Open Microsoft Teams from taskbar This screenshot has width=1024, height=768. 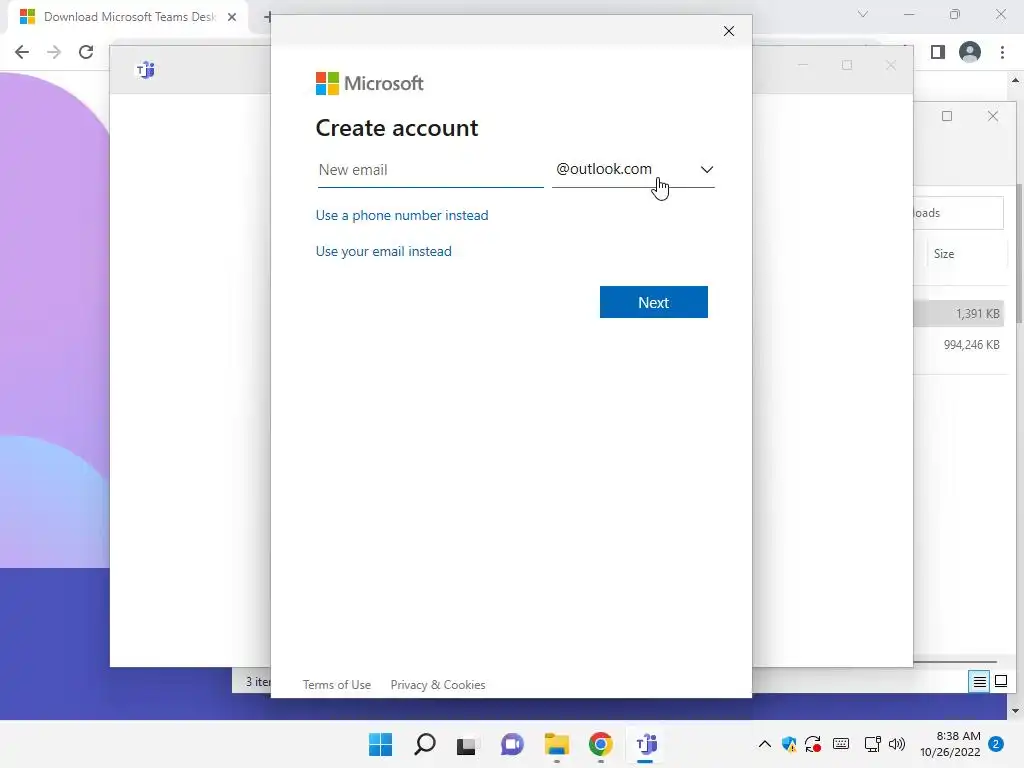pos(646,744)
